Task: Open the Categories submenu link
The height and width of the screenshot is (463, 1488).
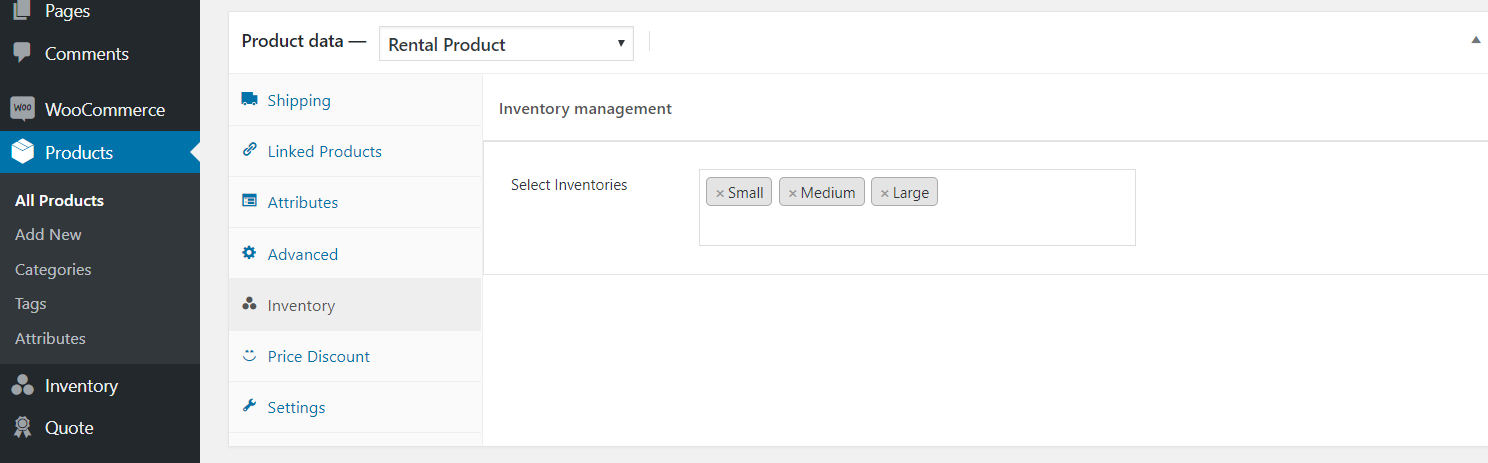Action: coord(53,269)
